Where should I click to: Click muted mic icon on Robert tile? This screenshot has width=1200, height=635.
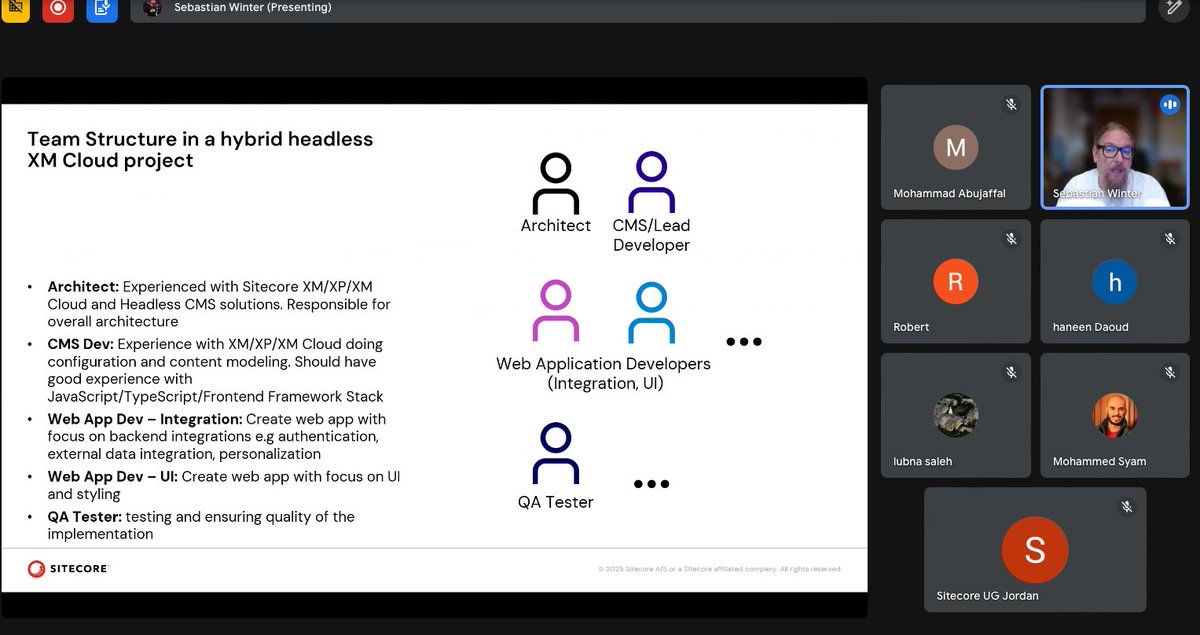pos(1011,239)
